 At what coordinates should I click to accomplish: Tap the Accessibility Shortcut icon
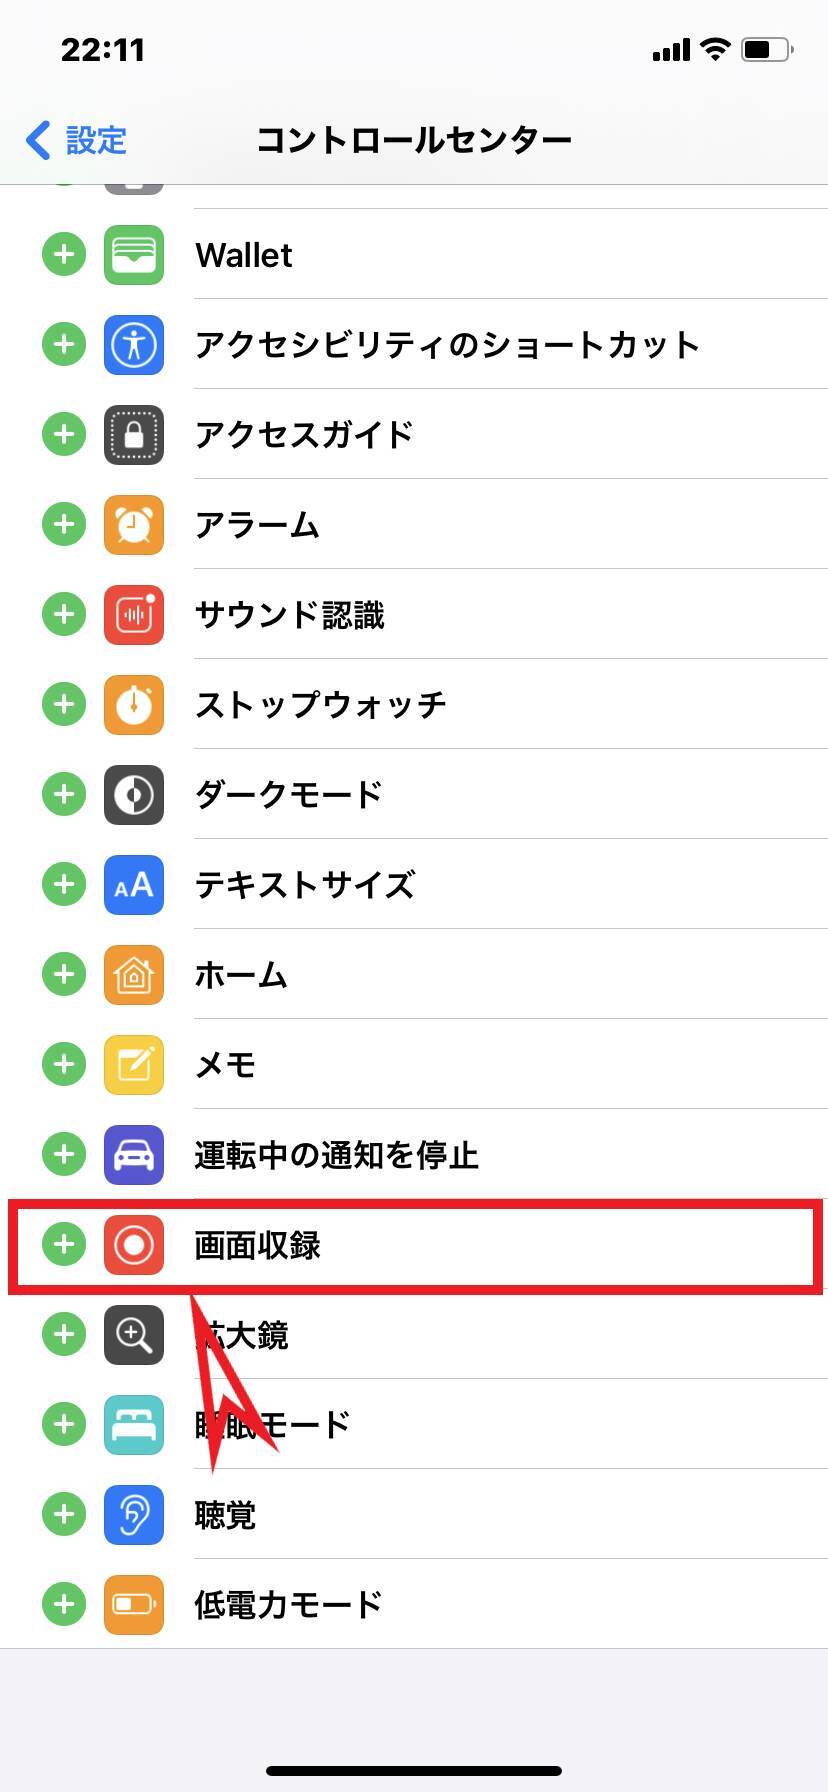pos(134,345)
